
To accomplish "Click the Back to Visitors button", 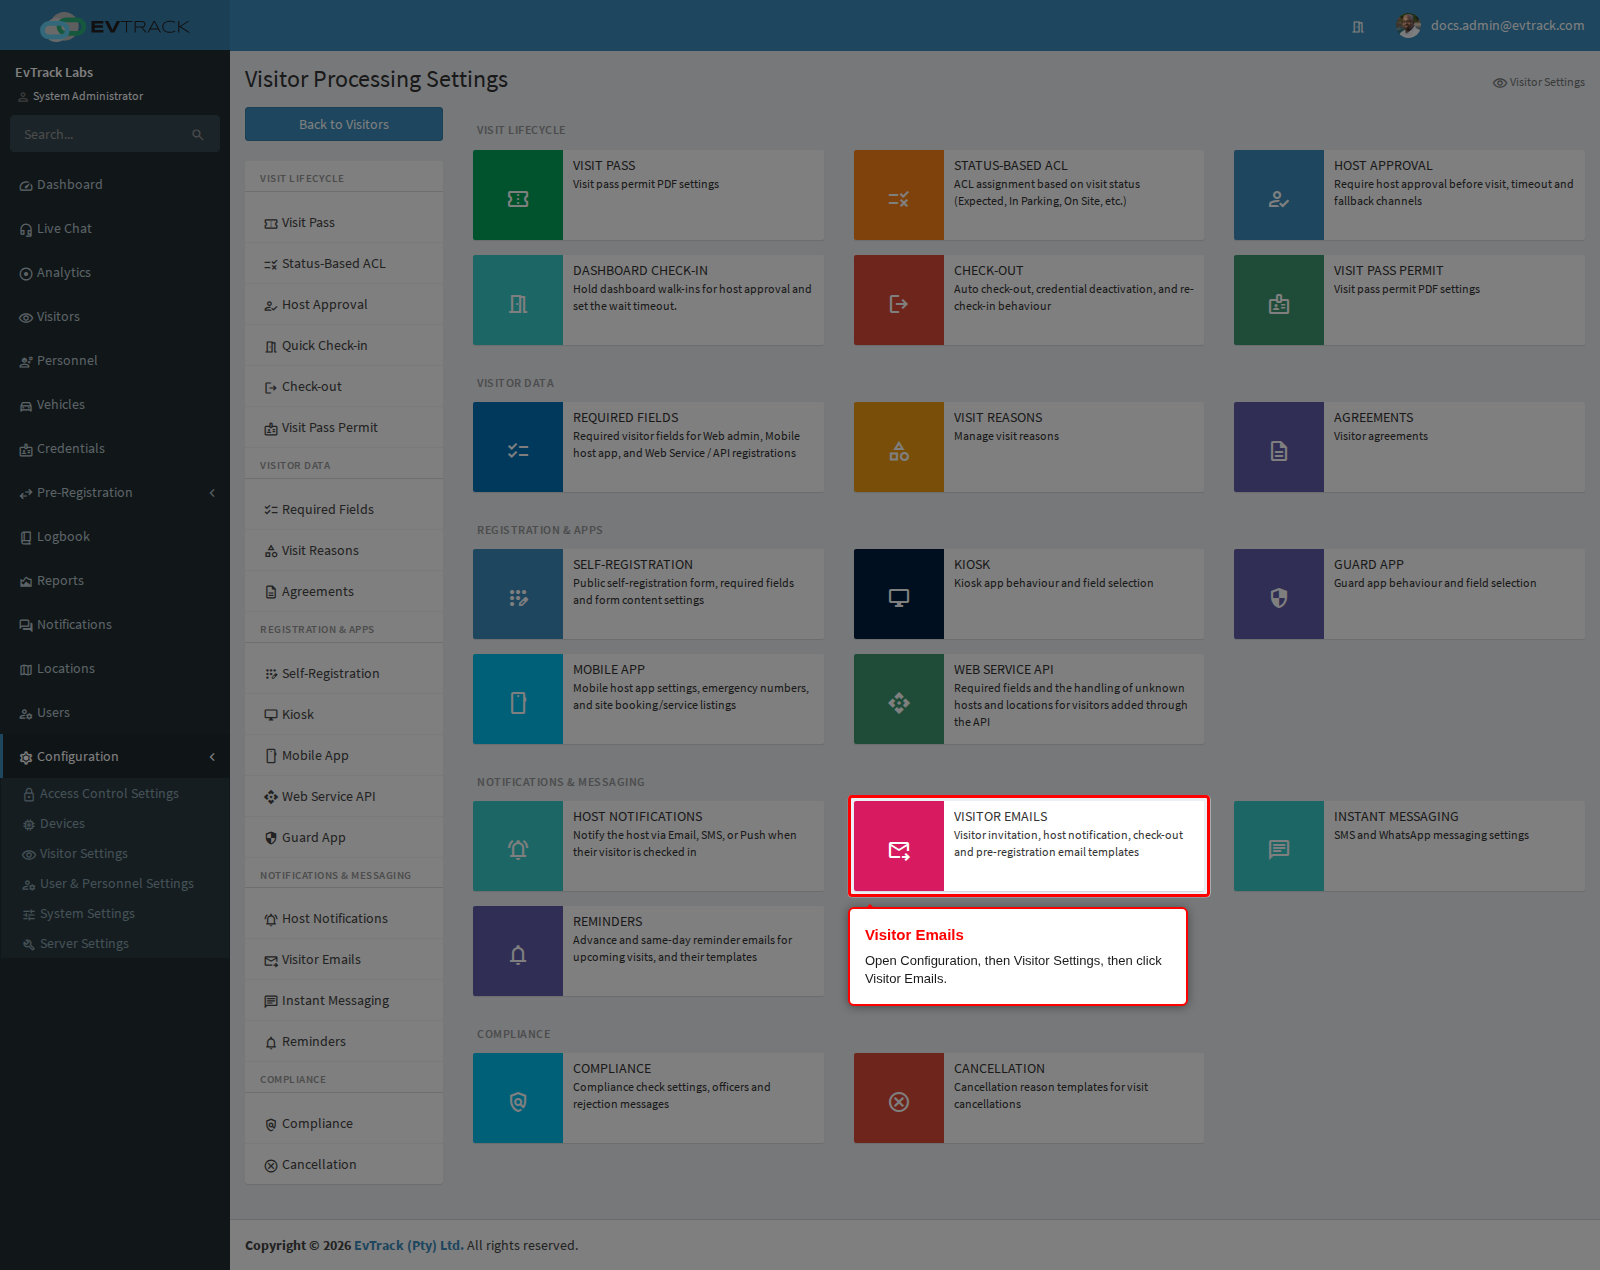I will (344, 124).
